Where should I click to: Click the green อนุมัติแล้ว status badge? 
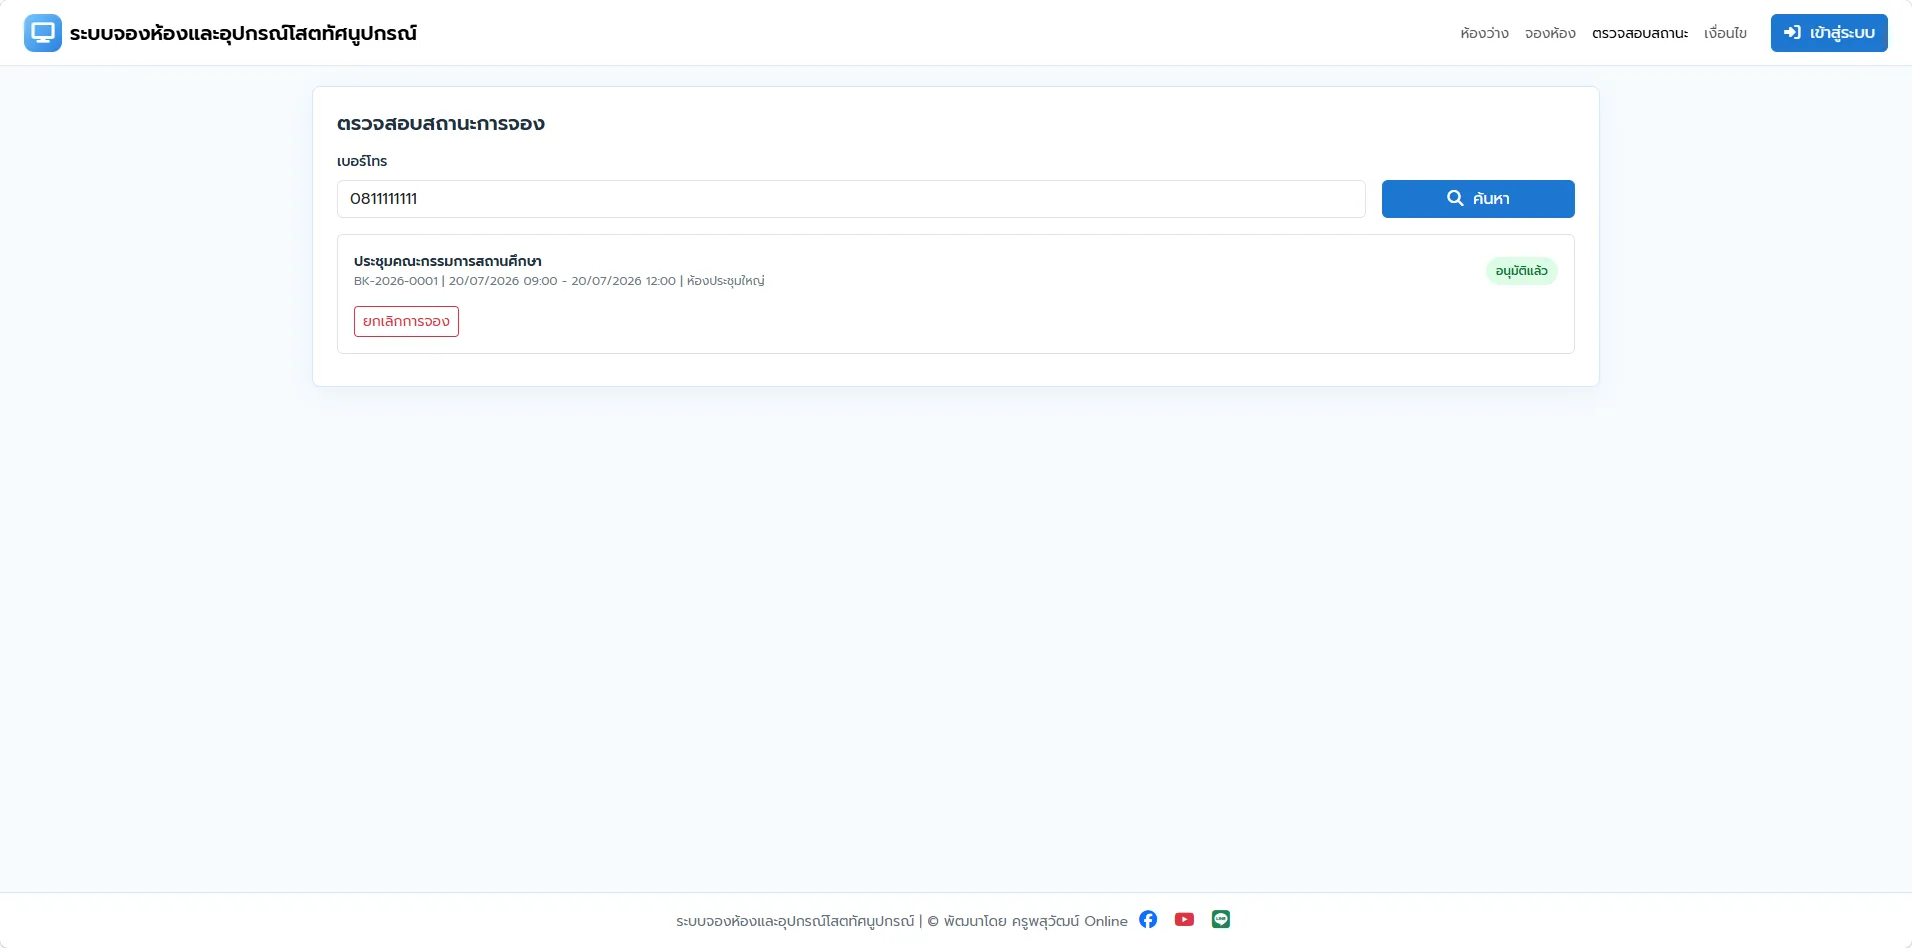click(1521, 271)
